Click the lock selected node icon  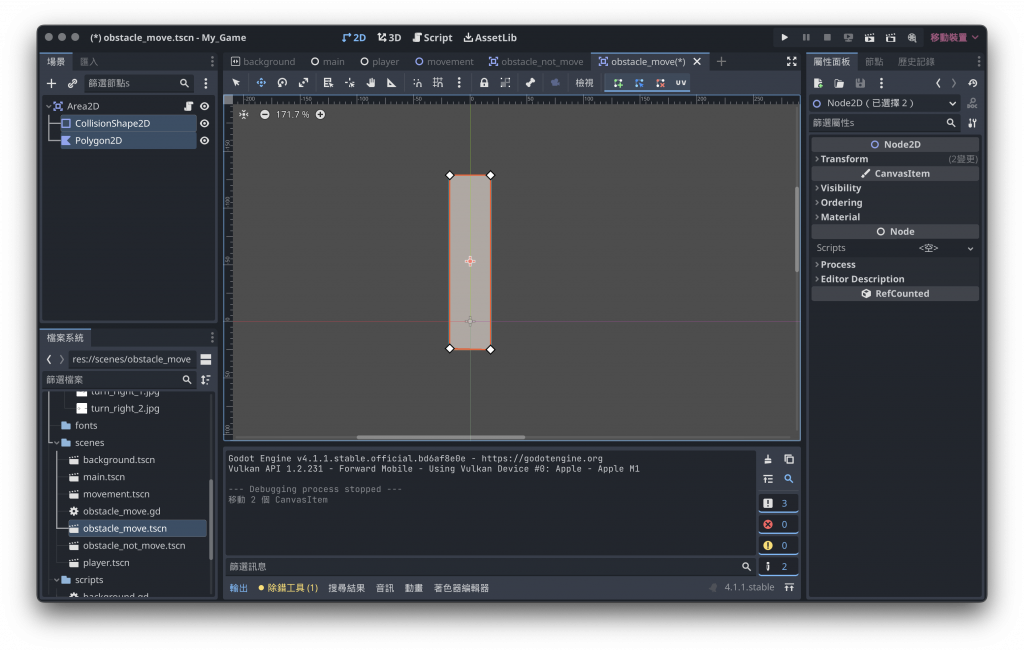pos(484,83)
